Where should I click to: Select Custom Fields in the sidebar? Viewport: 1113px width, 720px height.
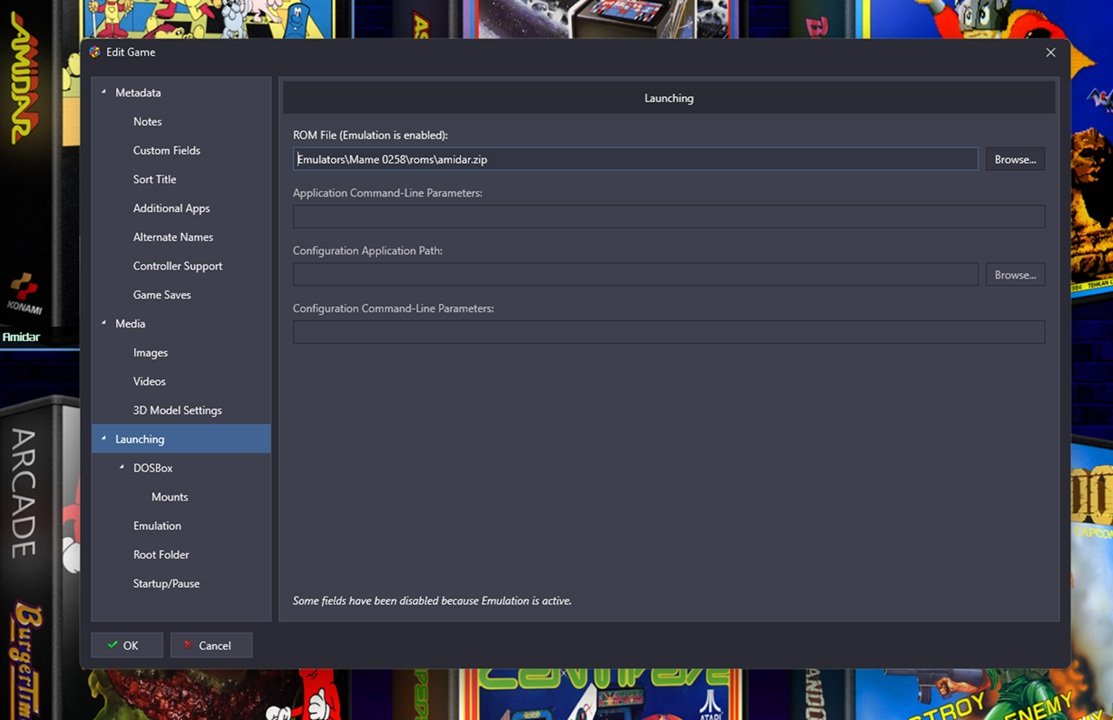(166, 151)
